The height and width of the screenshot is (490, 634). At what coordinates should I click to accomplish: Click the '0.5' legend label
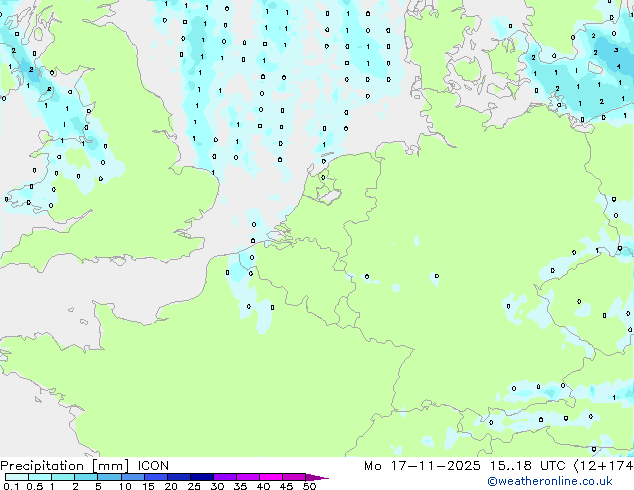coord(34,486)
